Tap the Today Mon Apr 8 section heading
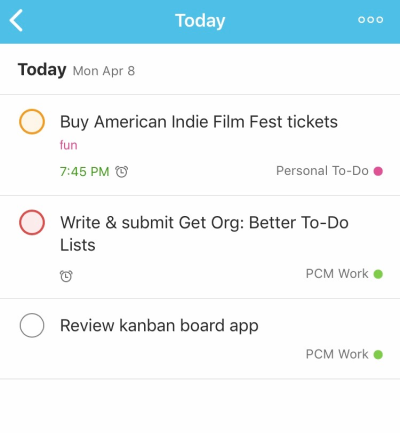Viewport: 400px width, 433px height. pyautogui.click(x=76, y=70)
